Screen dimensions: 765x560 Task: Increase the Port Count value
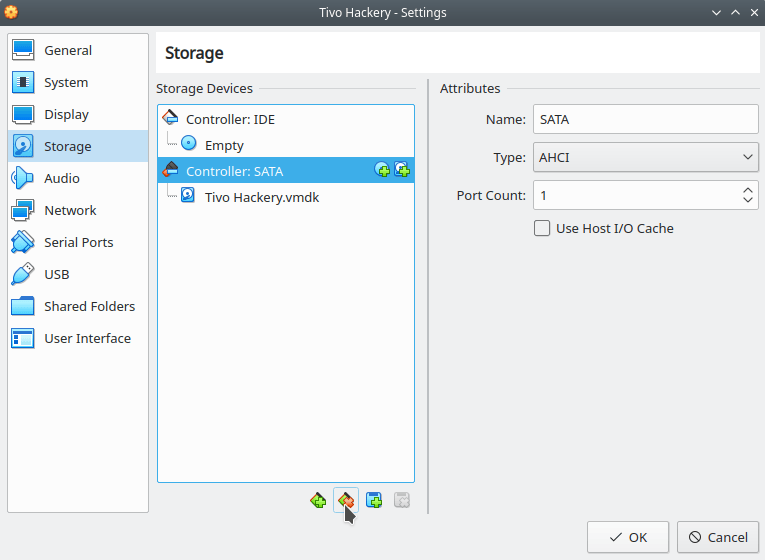coord(747,190)
